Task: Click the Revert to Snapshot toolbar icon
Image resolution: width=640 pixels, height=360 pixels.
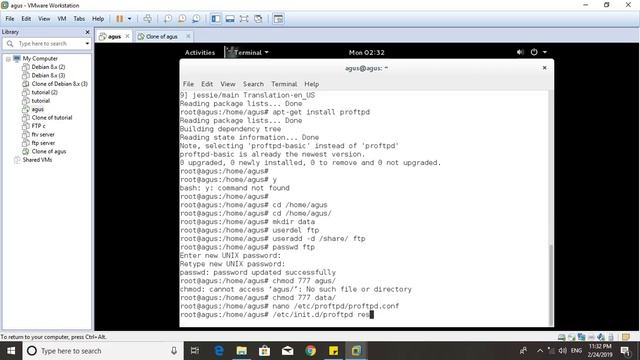Action: pyautogui.click(x=182, y=19)
